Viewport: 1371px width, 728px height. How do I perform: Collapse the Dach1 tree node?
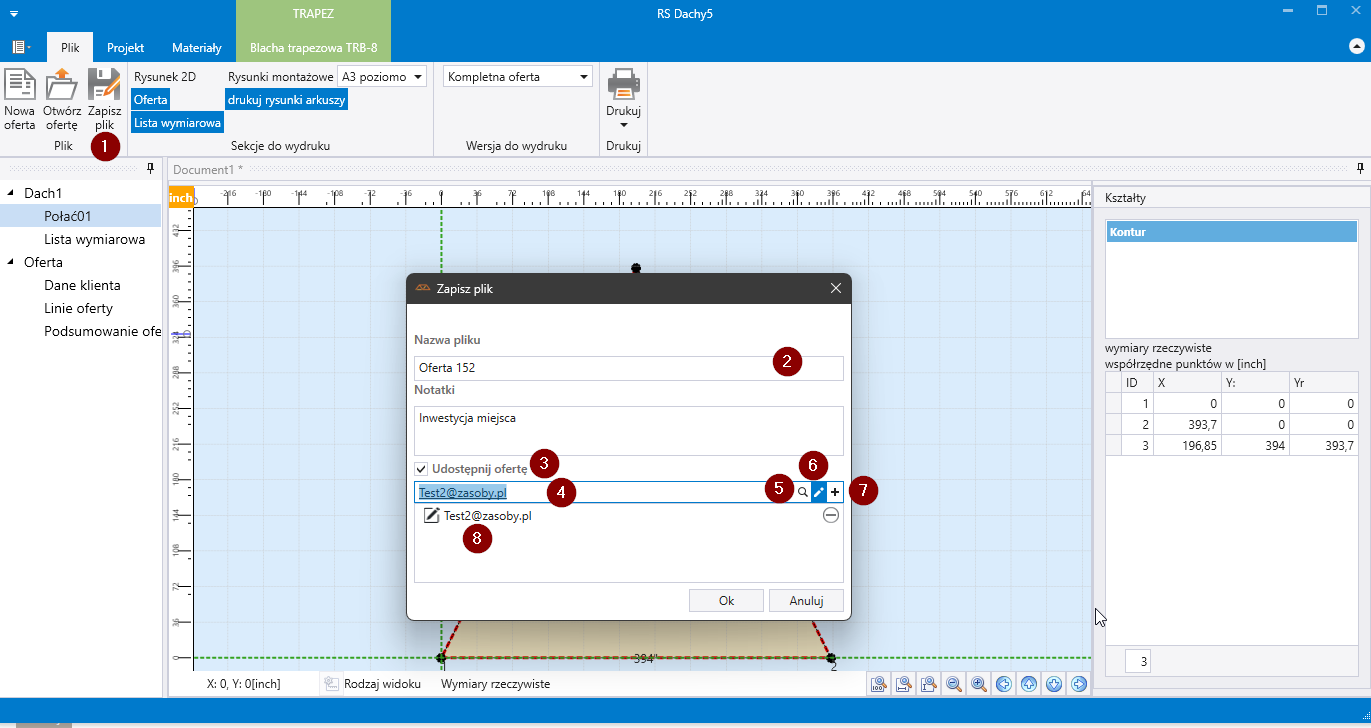click(x=11, y=193)
